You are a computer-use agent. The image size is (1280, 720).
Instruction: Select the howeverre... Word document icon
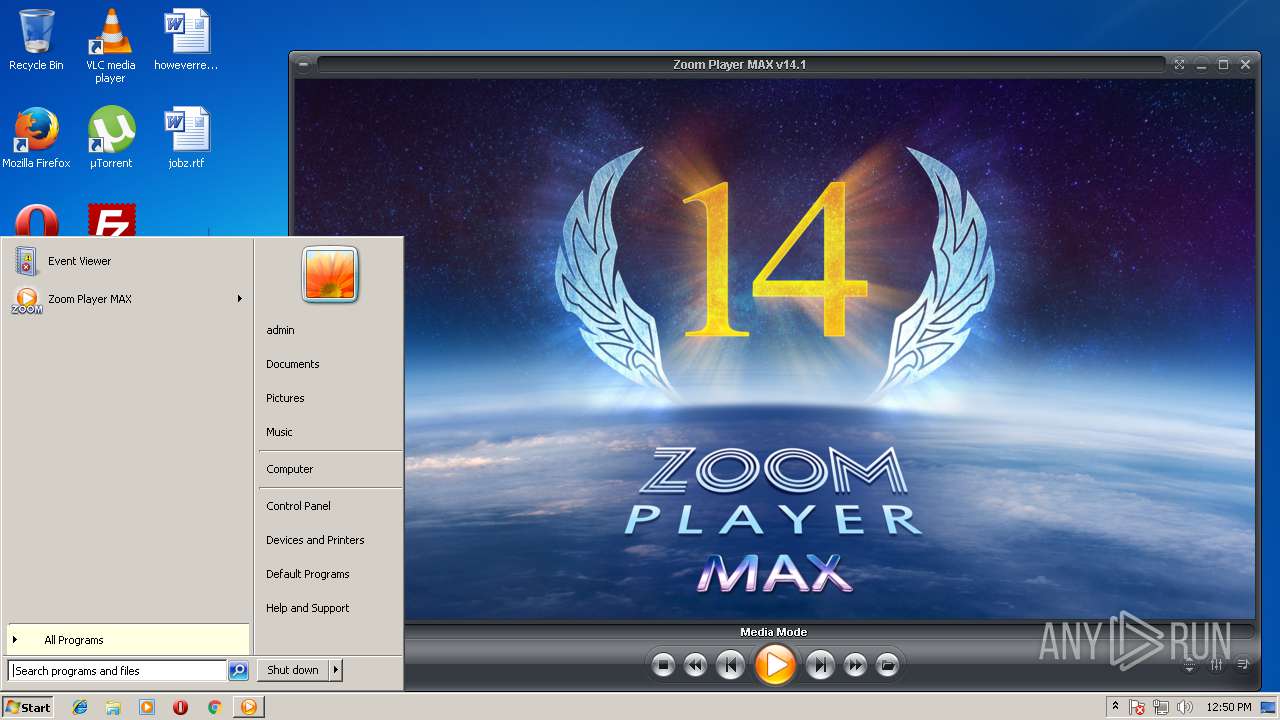click(x=186, y=40)
